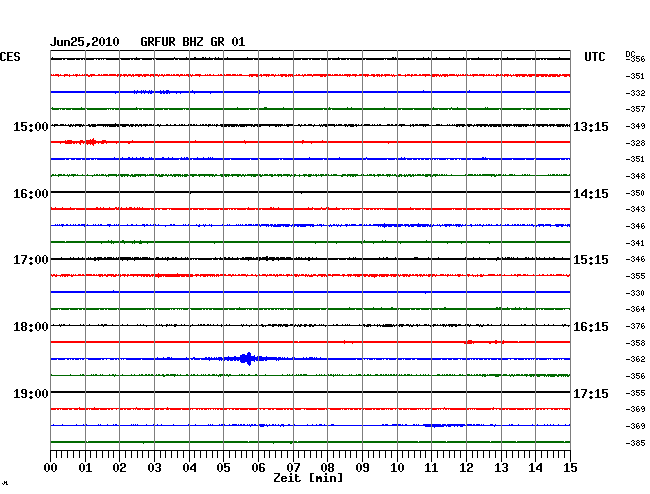Click the DC offset value "-332"
The width and height of the screenshot is (650, 494).
[635, 93]
